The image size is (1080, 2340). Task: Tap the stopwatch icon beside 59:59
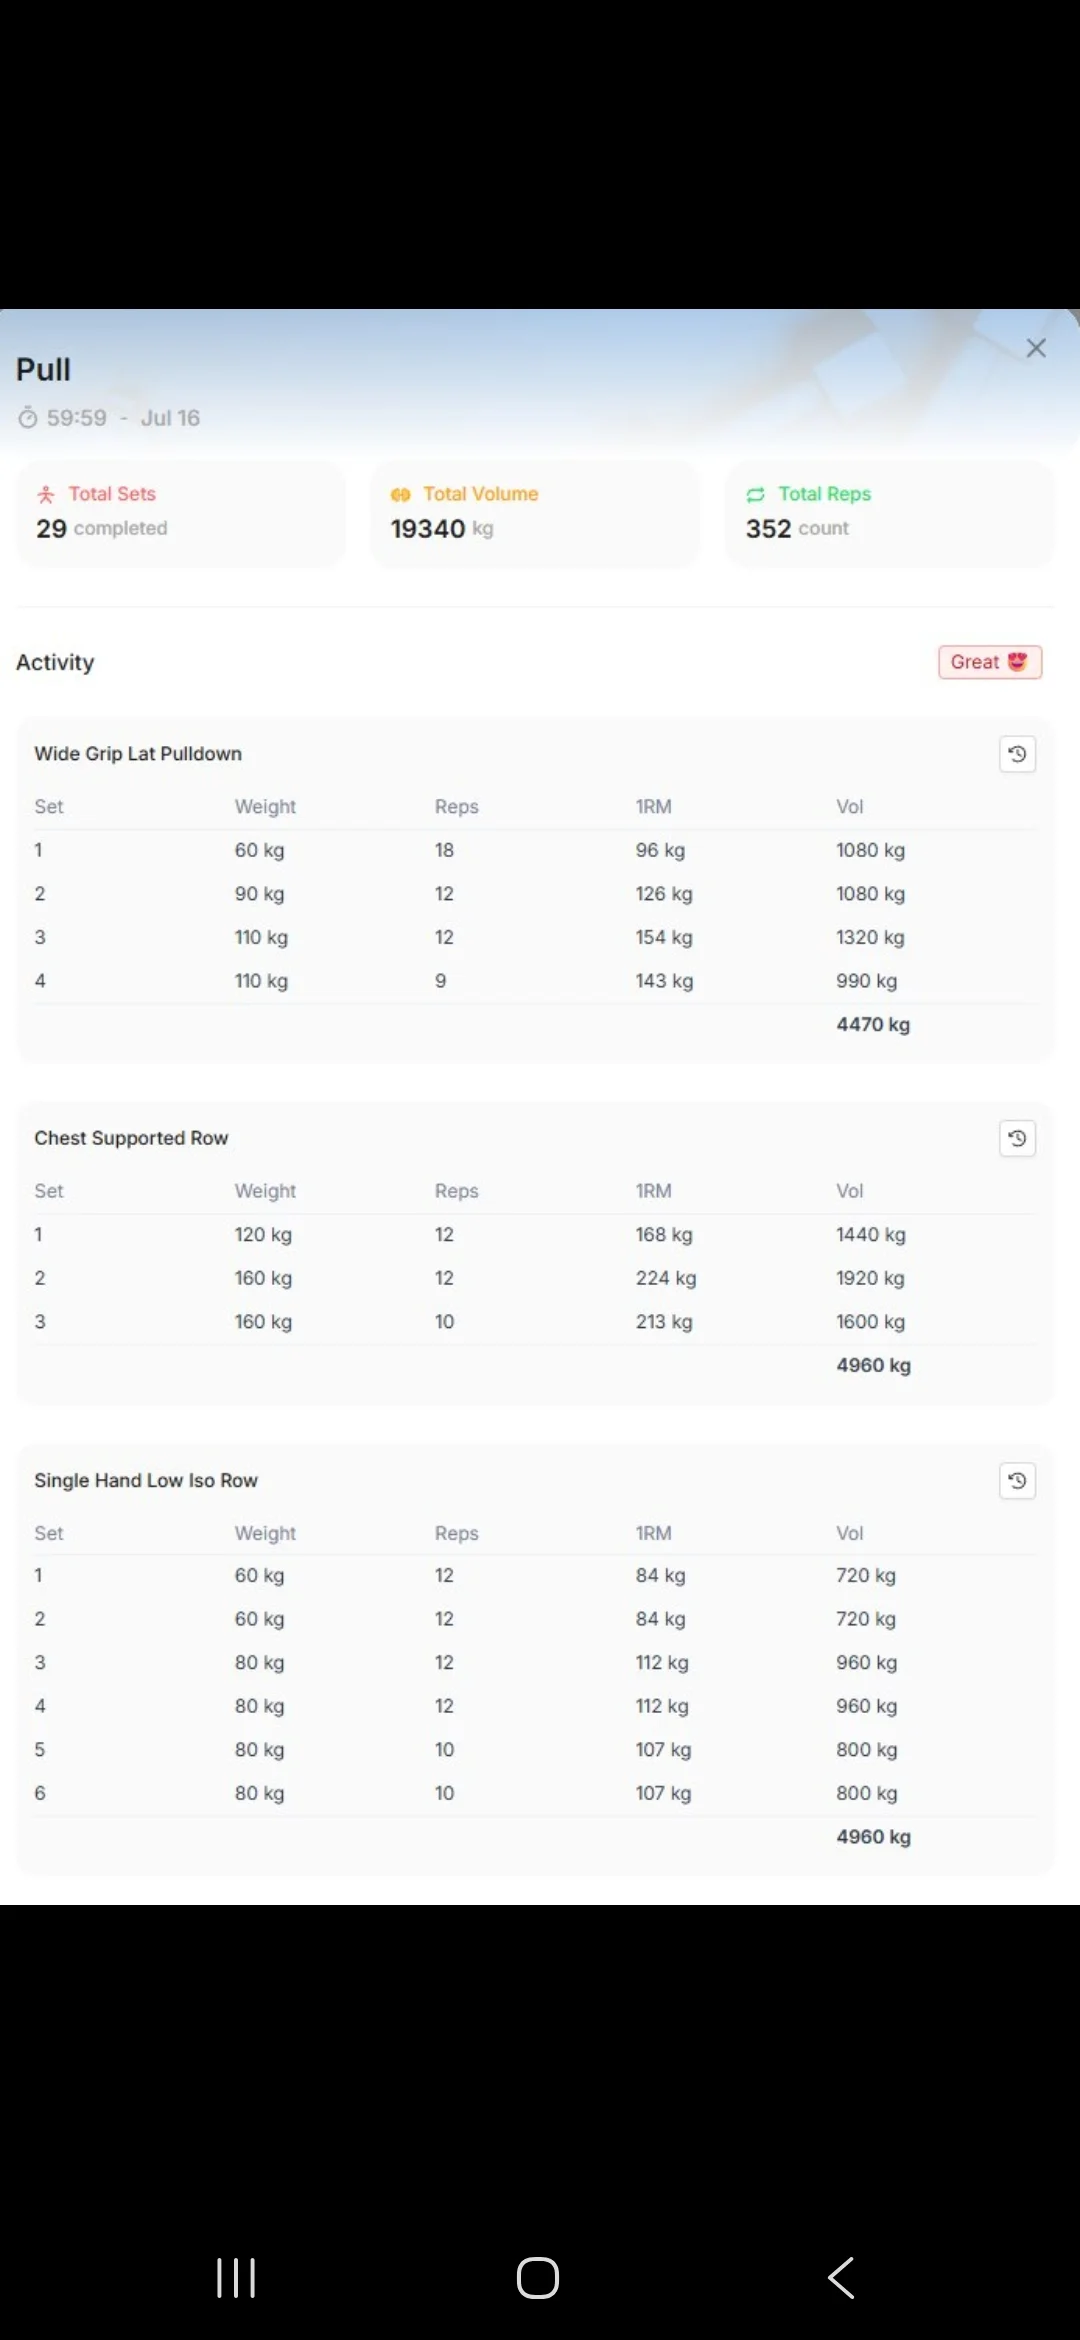point(28,418)
